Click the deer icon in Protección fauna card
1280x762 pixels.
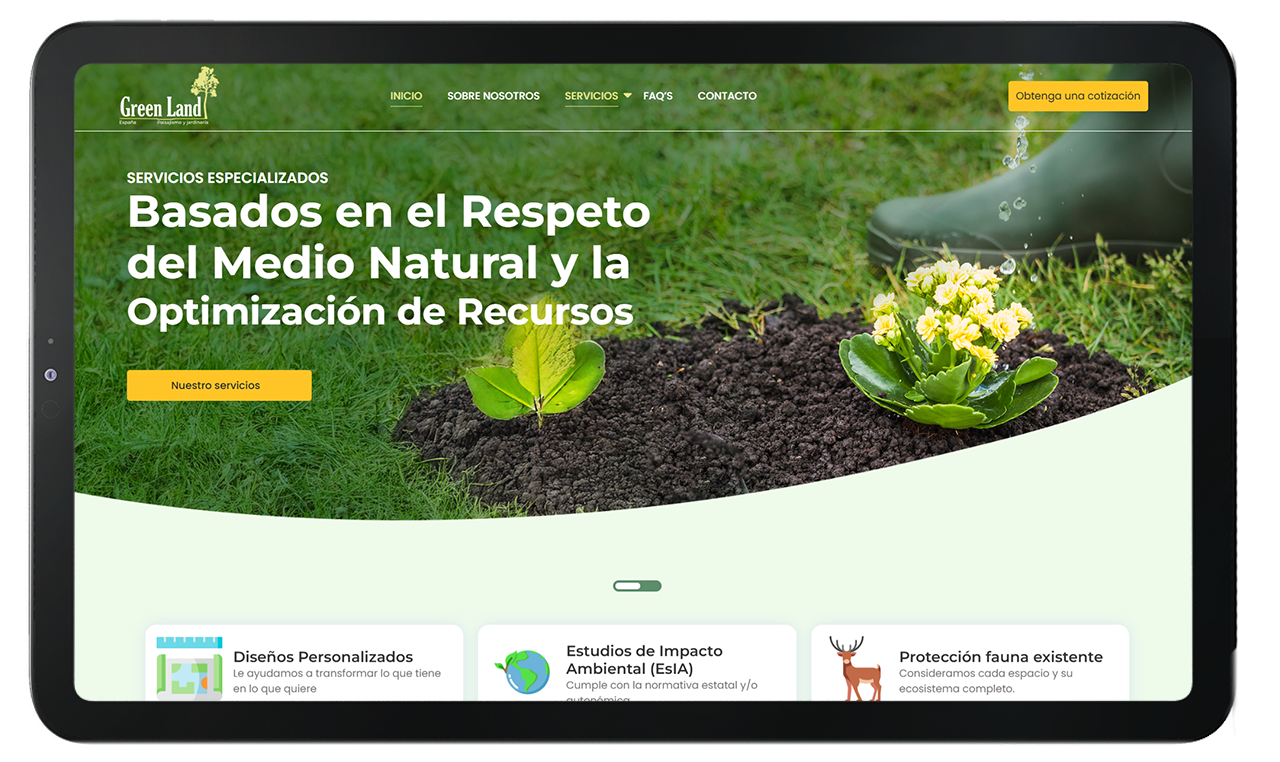(x=856, y=668)
